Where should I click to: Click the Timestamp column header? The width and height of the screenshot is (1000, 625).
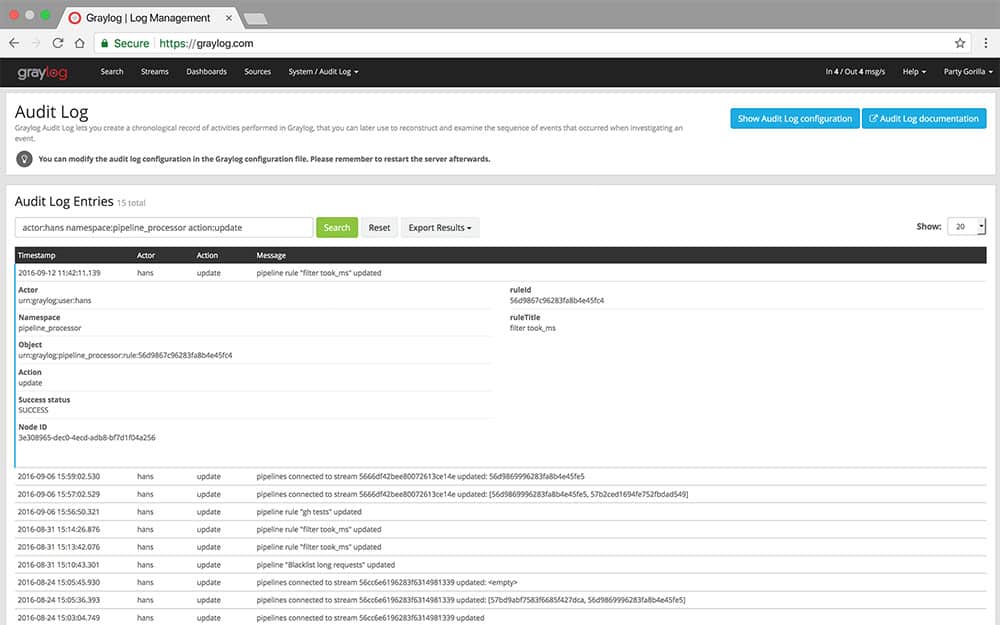pos(36,255)
